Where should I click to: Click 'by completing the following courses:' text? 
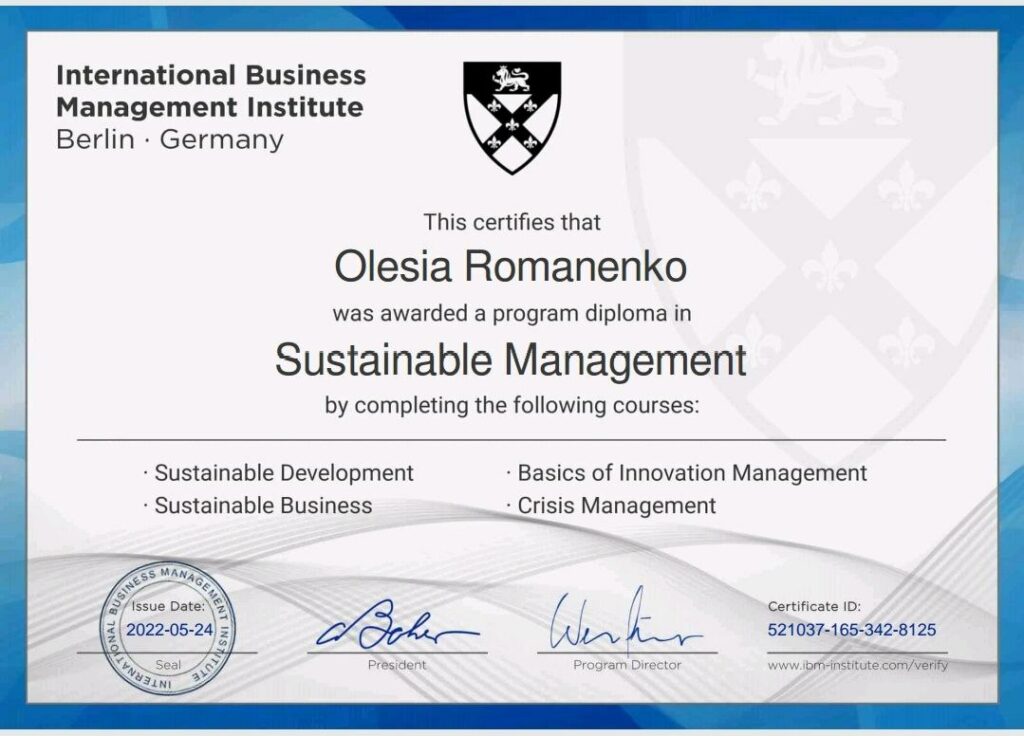[x=512, y=406]
